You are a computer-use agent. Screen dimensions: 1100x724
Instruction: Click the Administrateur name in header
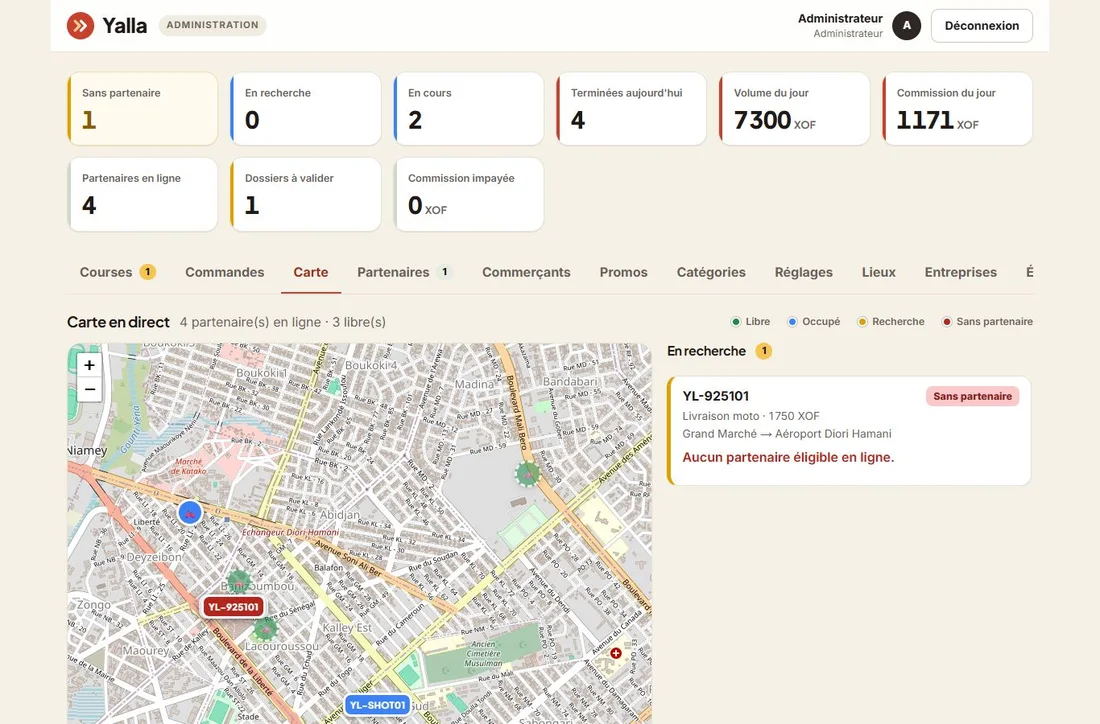(x=840, y=19)
